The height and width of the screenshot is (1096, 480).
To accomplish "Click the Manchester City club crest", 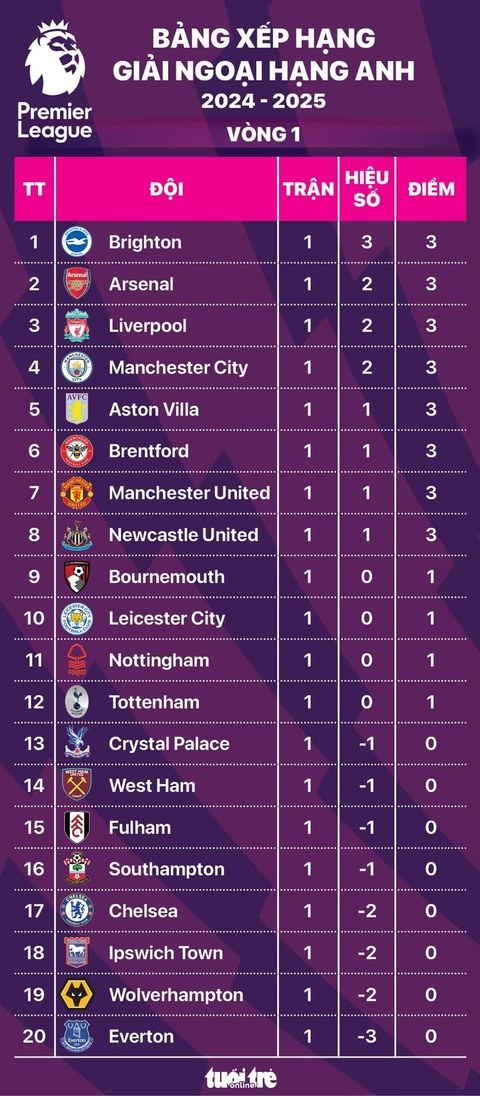I will click(x=77, y=367).
